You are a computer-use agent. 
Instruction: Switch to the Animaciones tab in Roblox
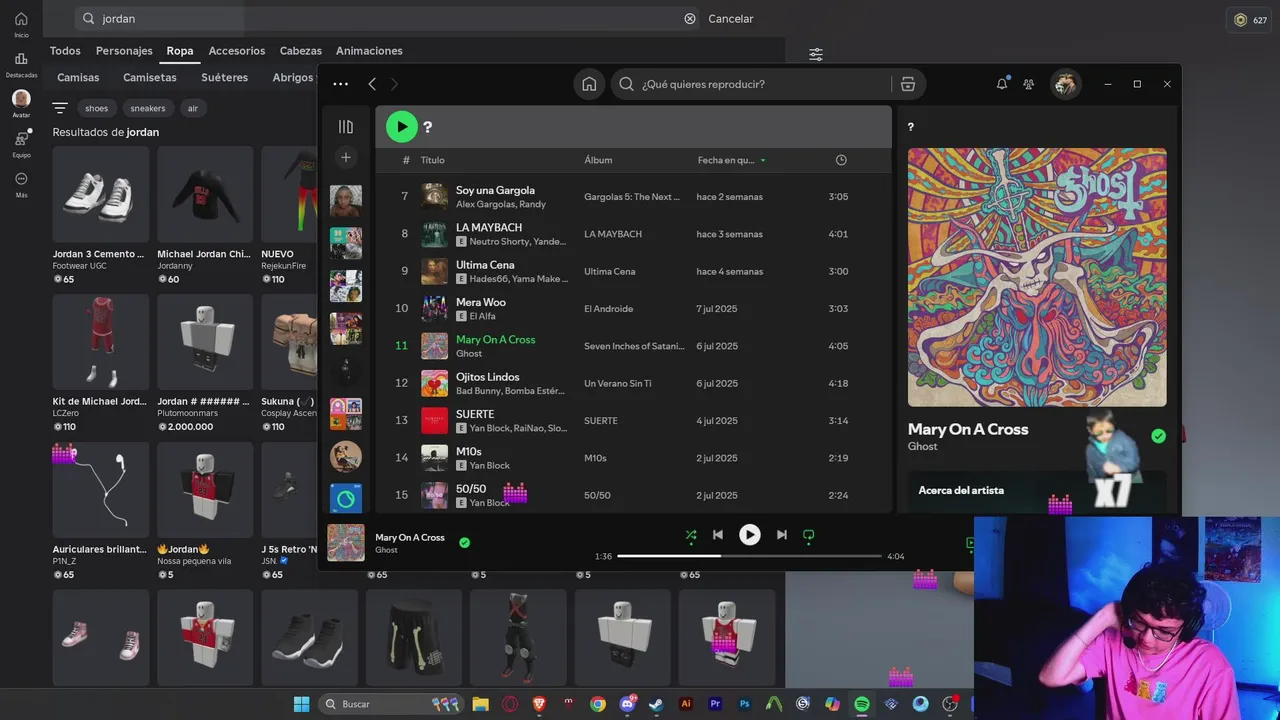(x=369, y=51)
